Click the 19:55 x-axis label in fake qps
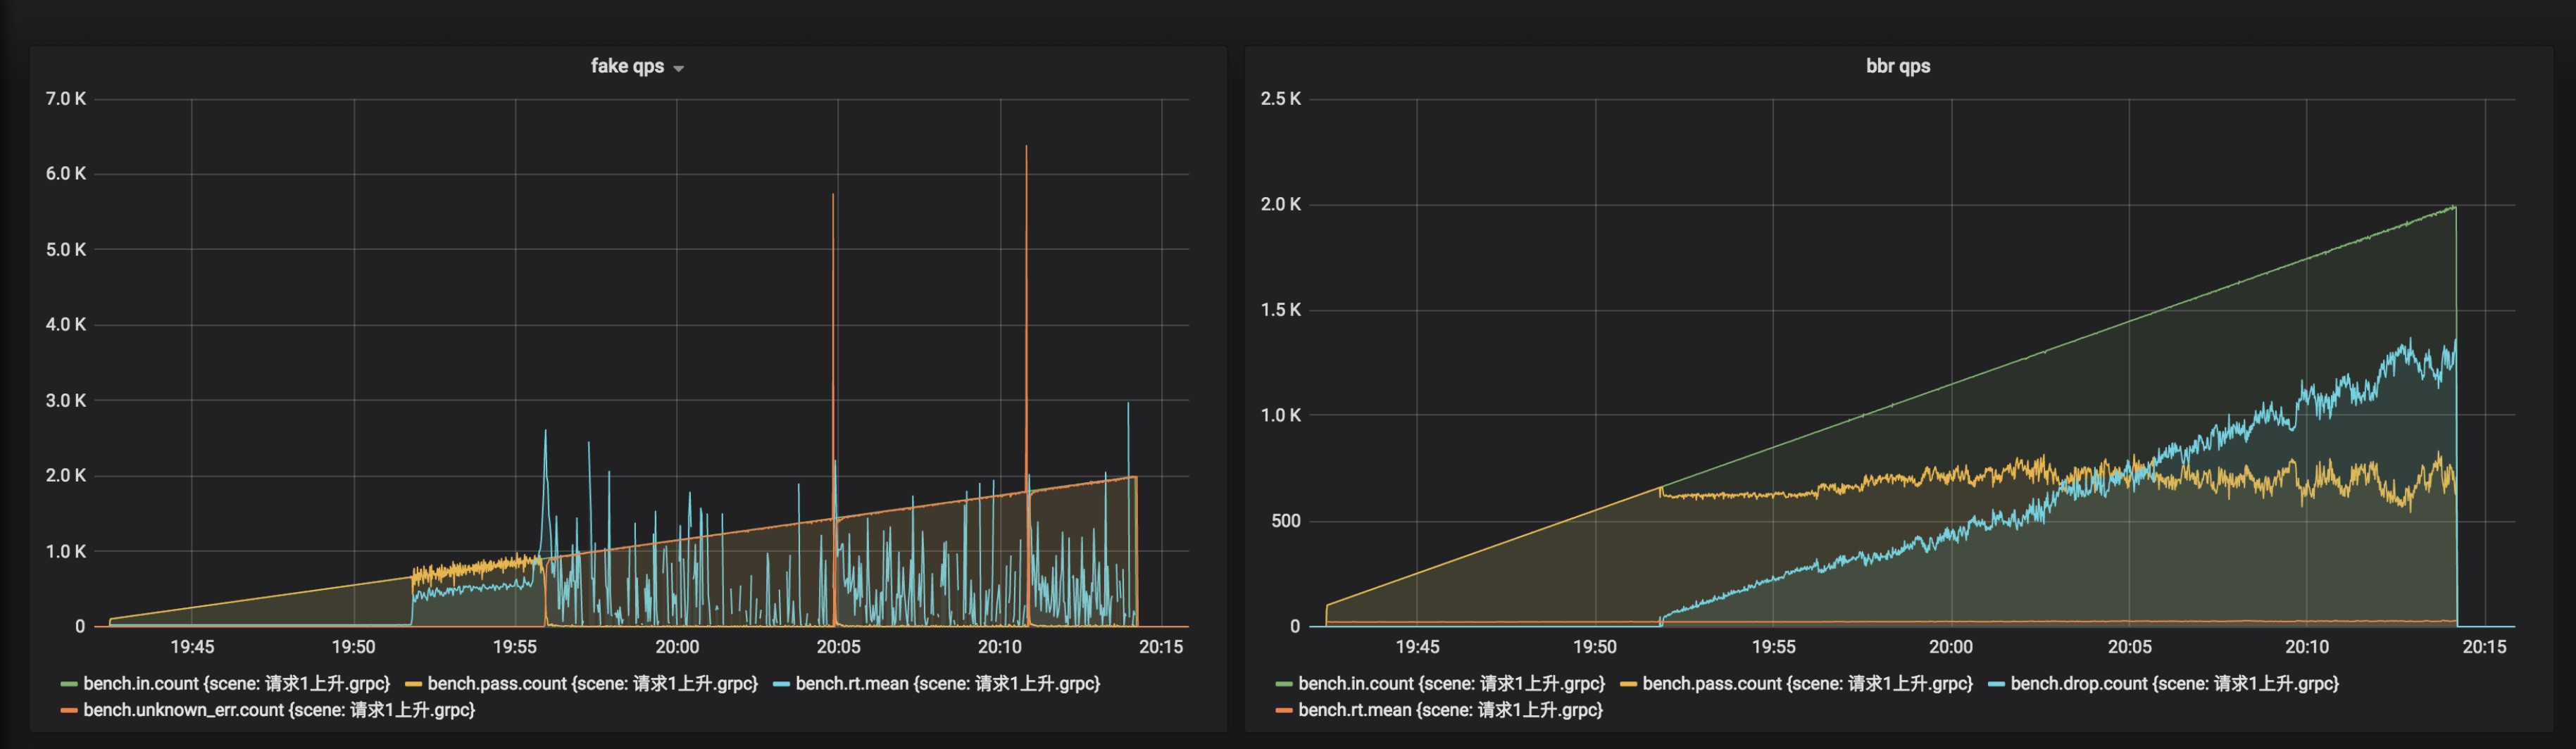The width and height of the screenshot is (2576, 749). [x=514, y=647]
